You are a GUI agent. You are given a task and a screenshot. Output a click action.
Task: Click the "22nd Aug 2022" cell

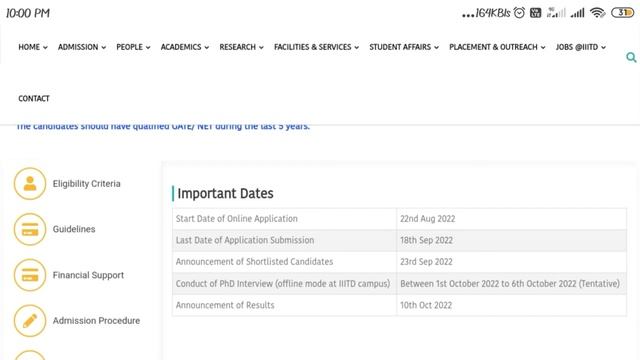click(x=511, y=219)
